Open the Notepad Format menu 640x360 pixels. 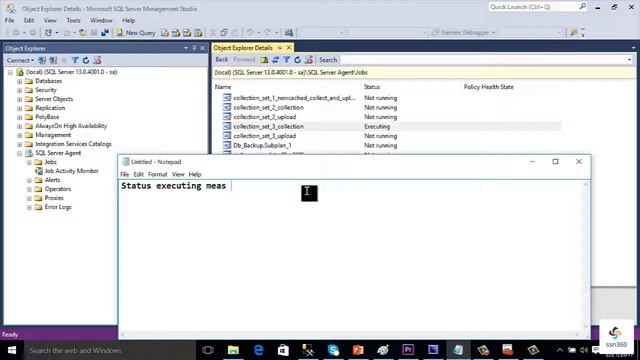pos(158,174)
